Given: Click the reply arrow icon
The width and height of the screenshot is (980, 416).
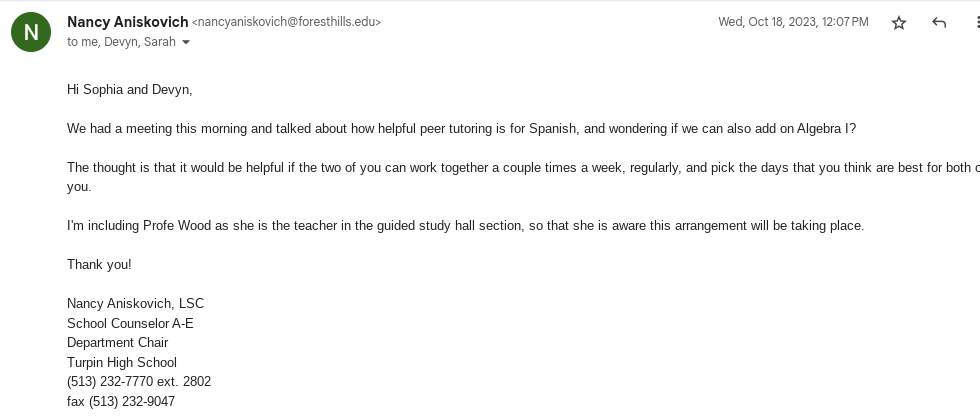Looking at the screenshot, I should pos(938,23).
